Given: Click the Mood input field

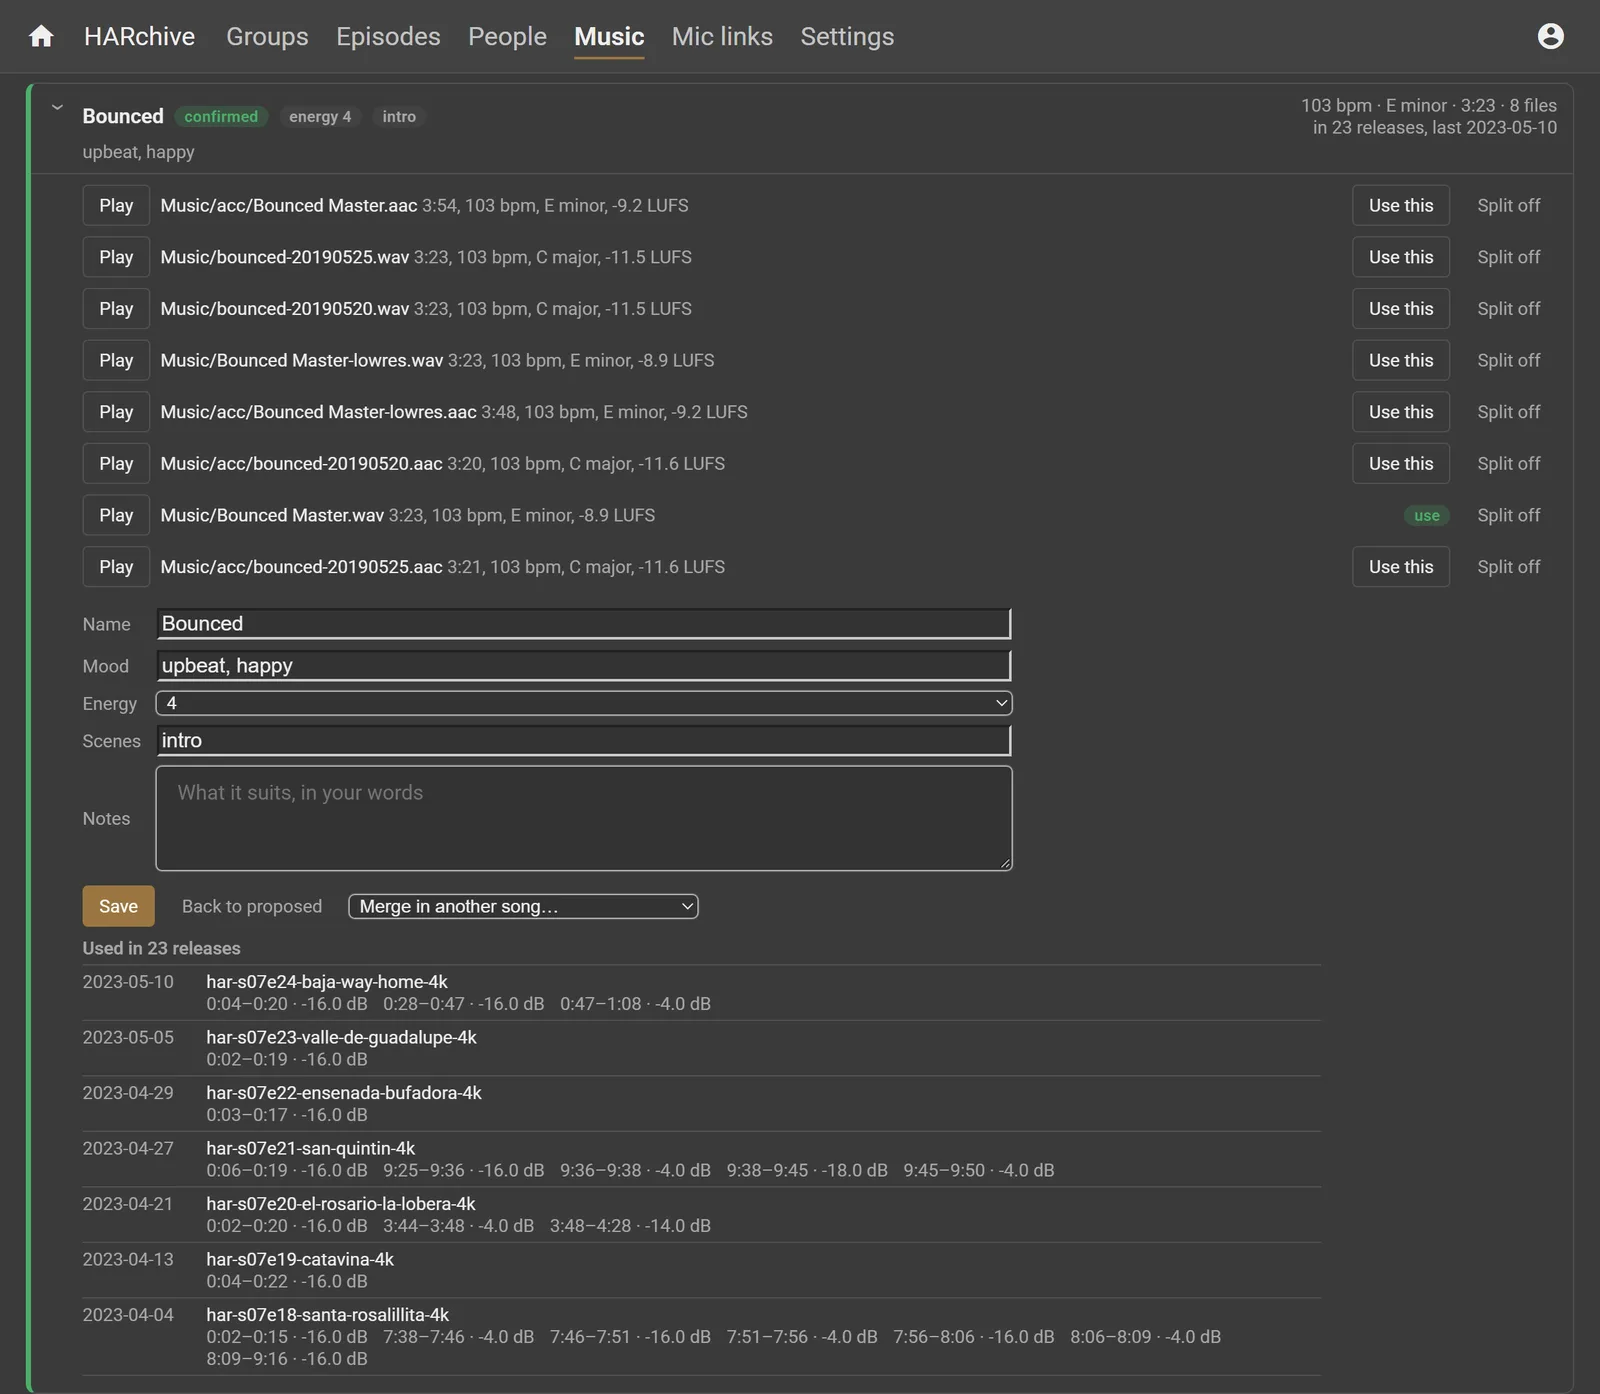Looking at the screenshot, I should pyautogui.click(x=584, y=666).
